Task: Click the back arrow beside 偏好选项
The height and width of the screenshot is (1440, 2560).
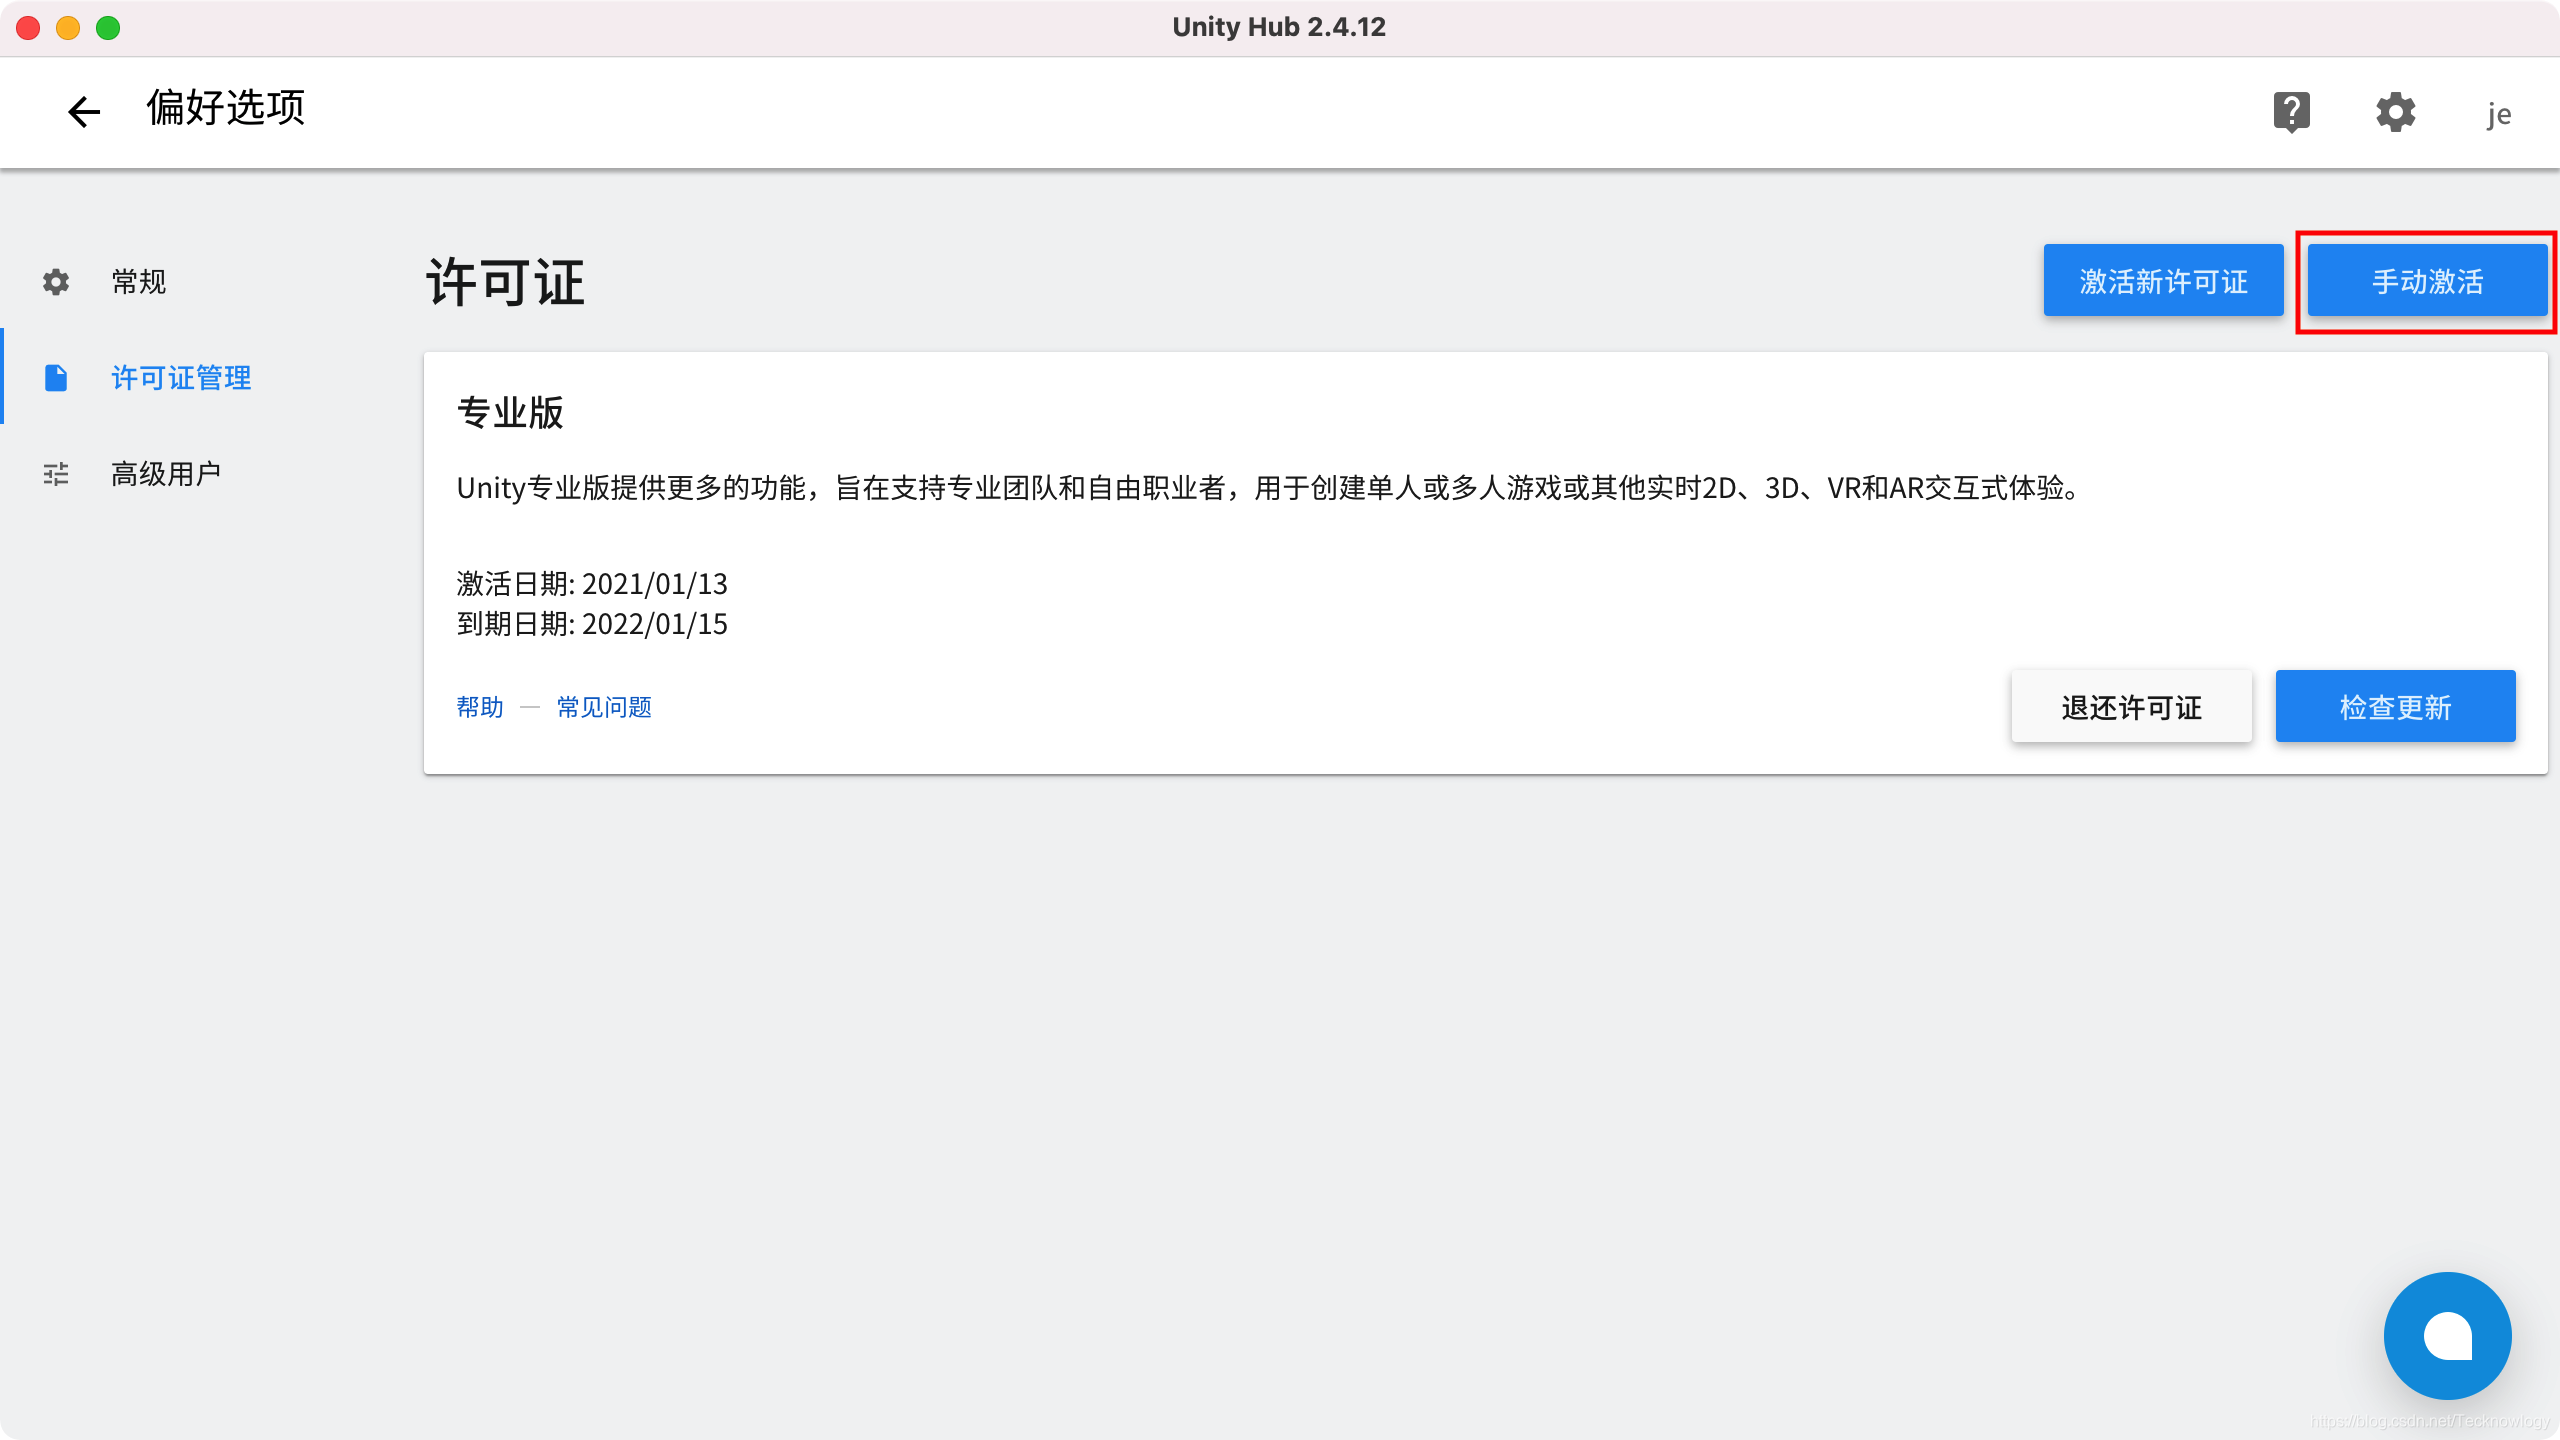Action: (x=84, y=111)
